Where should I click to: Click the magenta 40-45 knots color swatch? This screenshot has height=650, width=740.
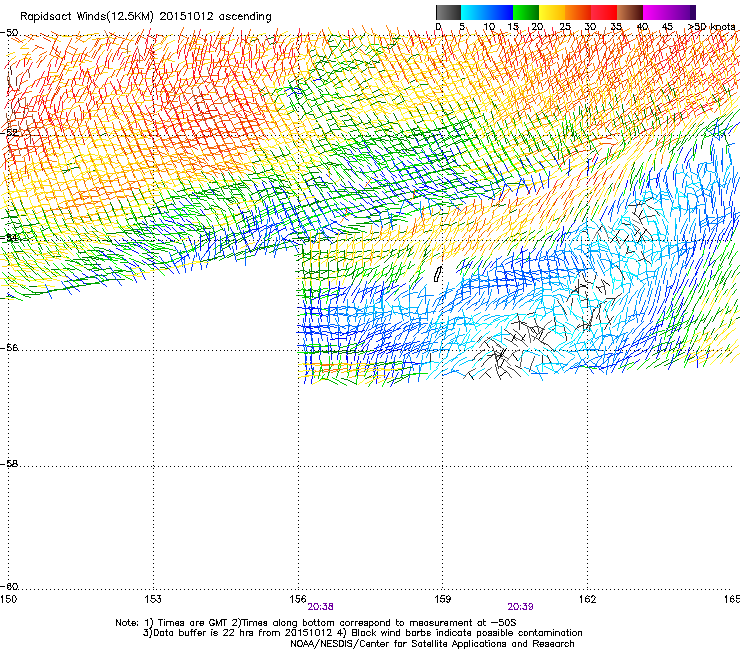tap(656, 12)
